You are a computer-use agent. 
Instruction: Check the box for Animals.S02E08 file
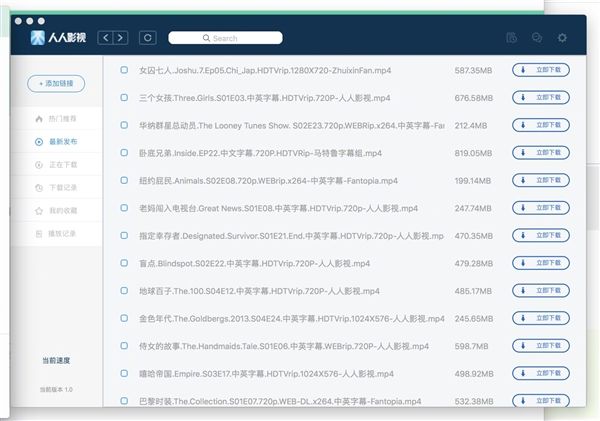point(124,180)
